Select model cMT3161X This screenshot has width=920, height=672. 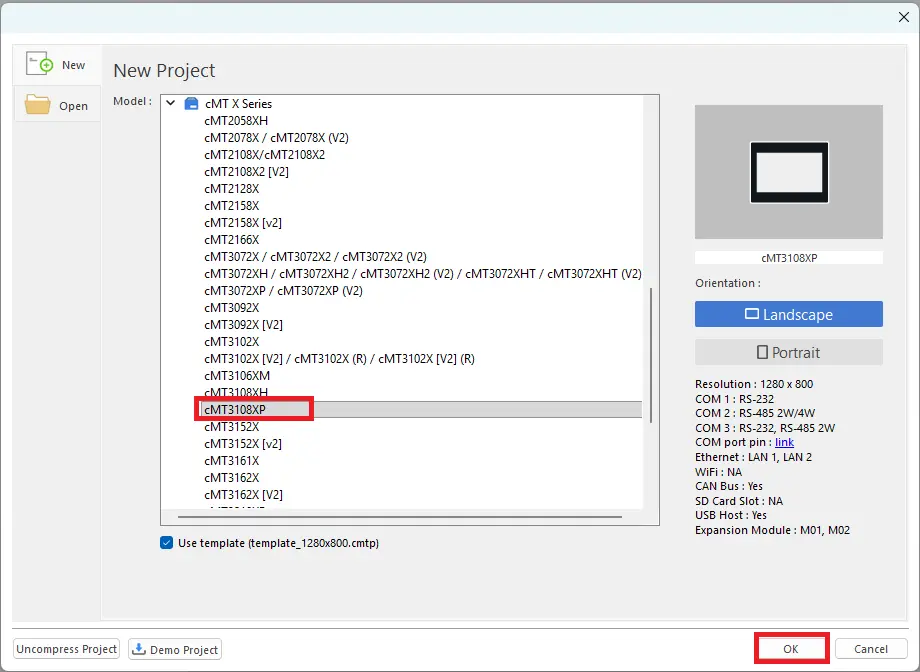[232, 461]
